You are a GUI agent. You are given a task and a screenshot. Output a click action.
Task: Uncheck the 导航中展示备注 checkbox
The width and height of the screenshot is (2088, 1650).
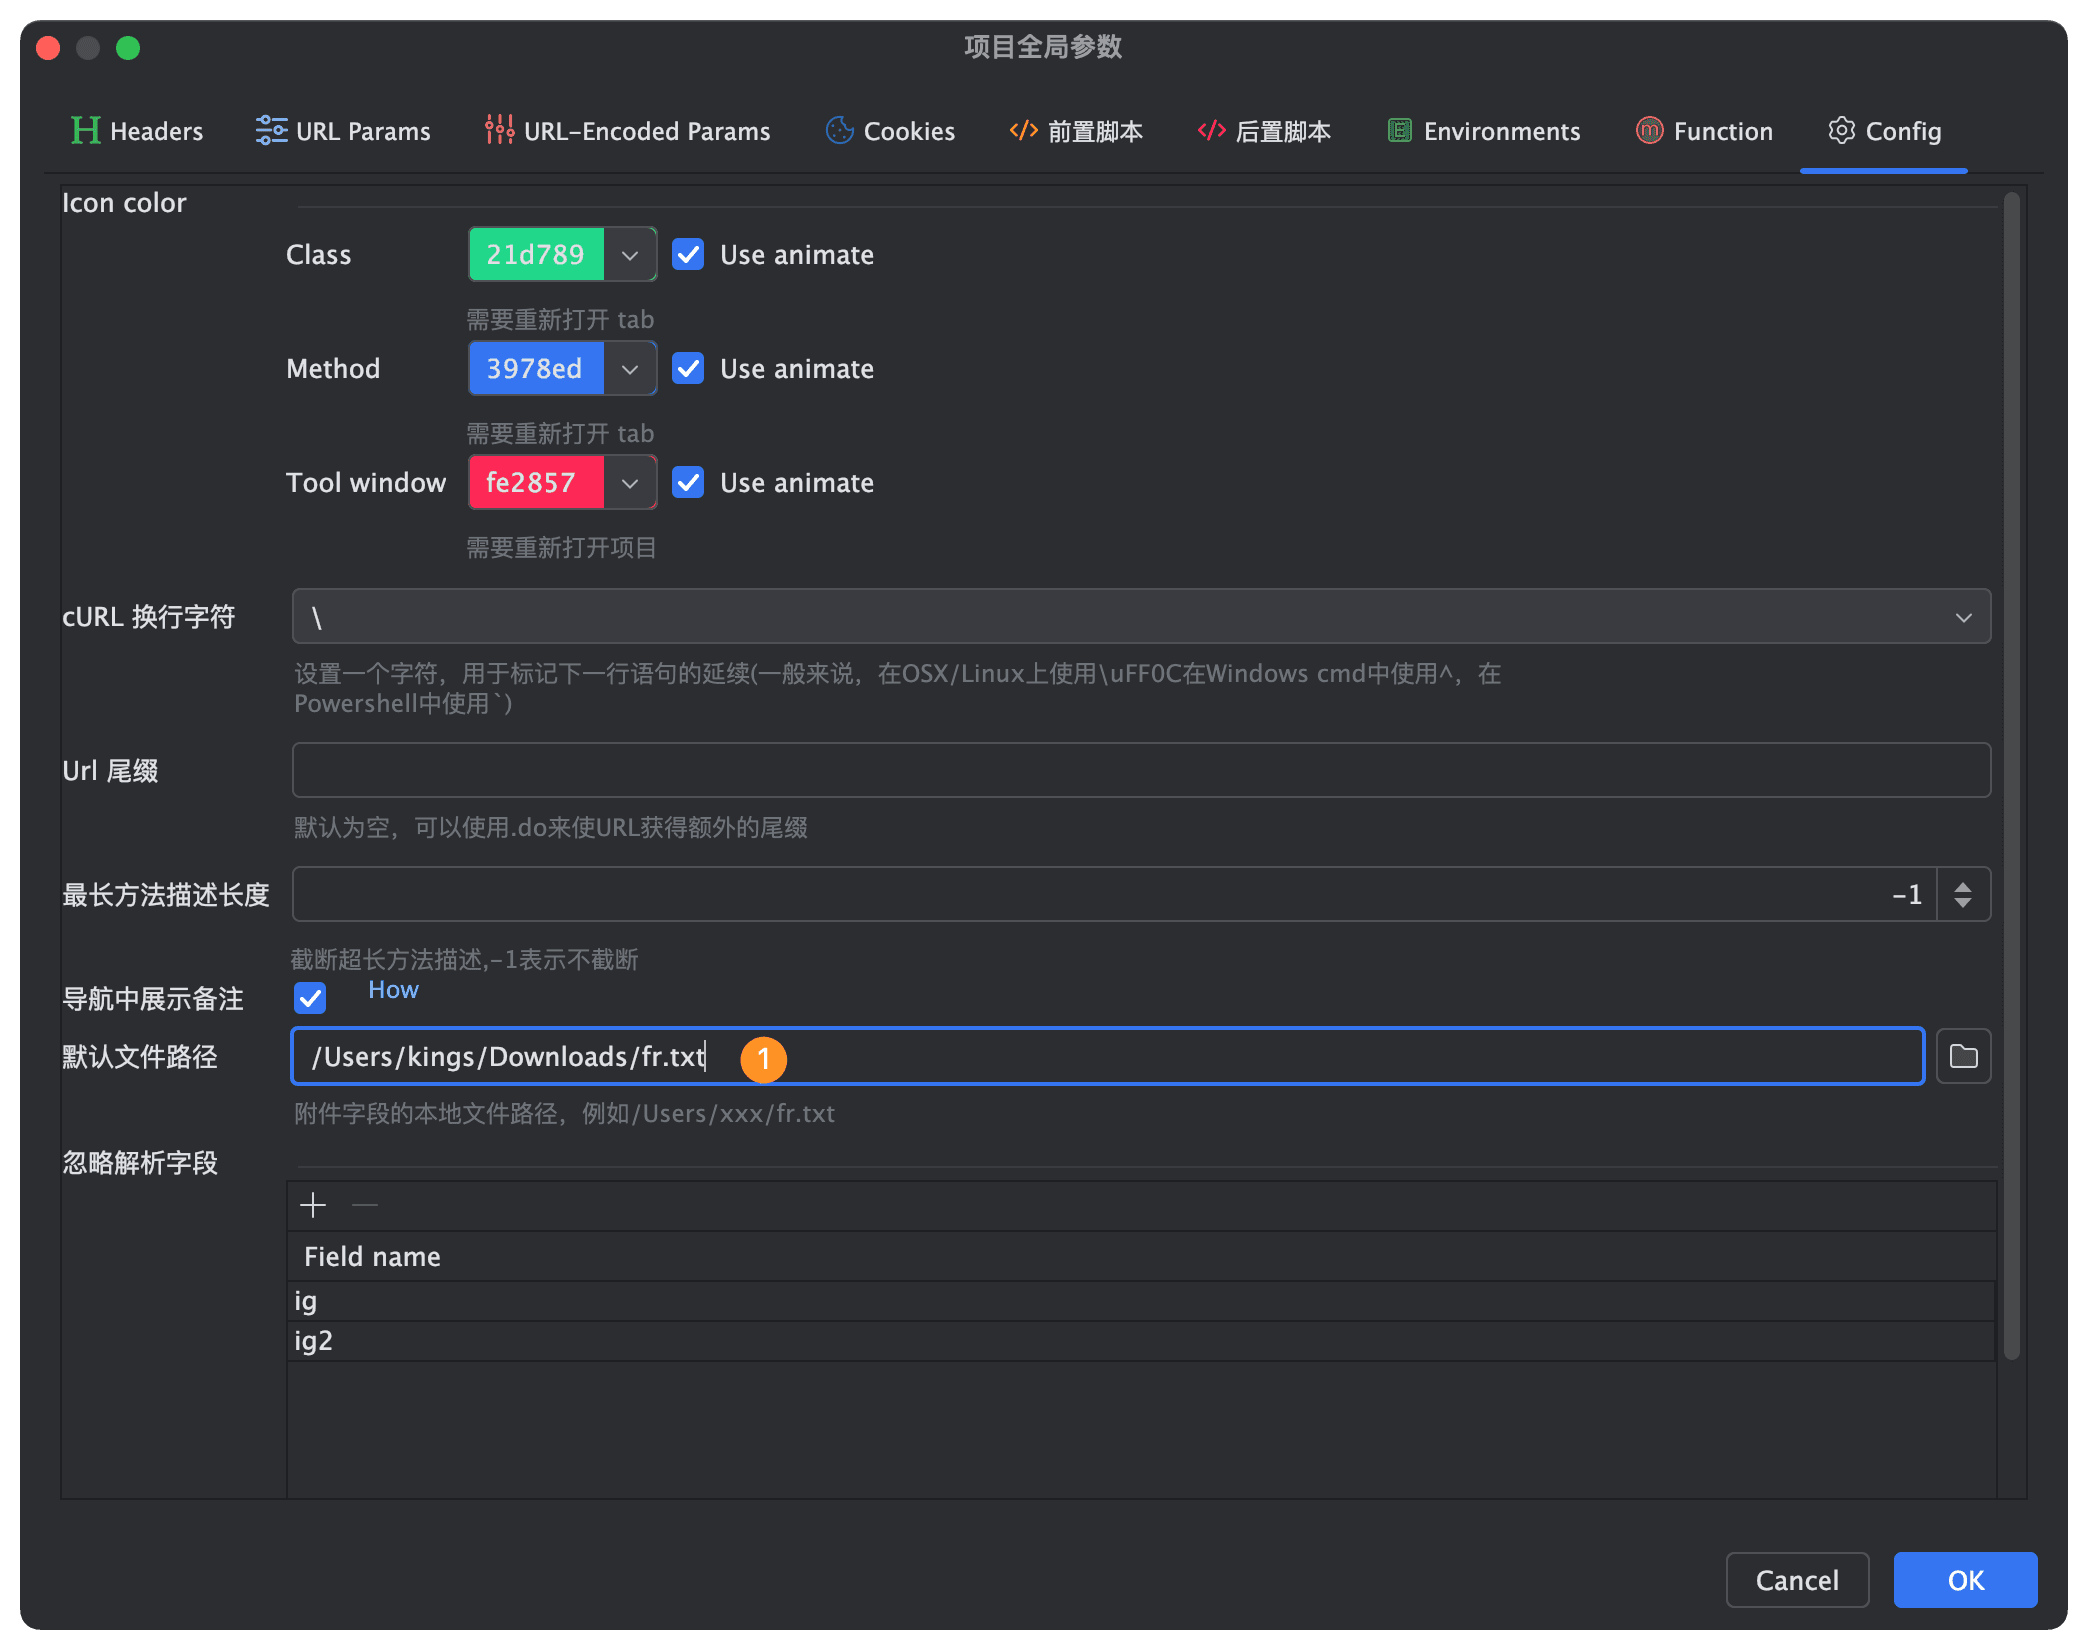(310, 997)
